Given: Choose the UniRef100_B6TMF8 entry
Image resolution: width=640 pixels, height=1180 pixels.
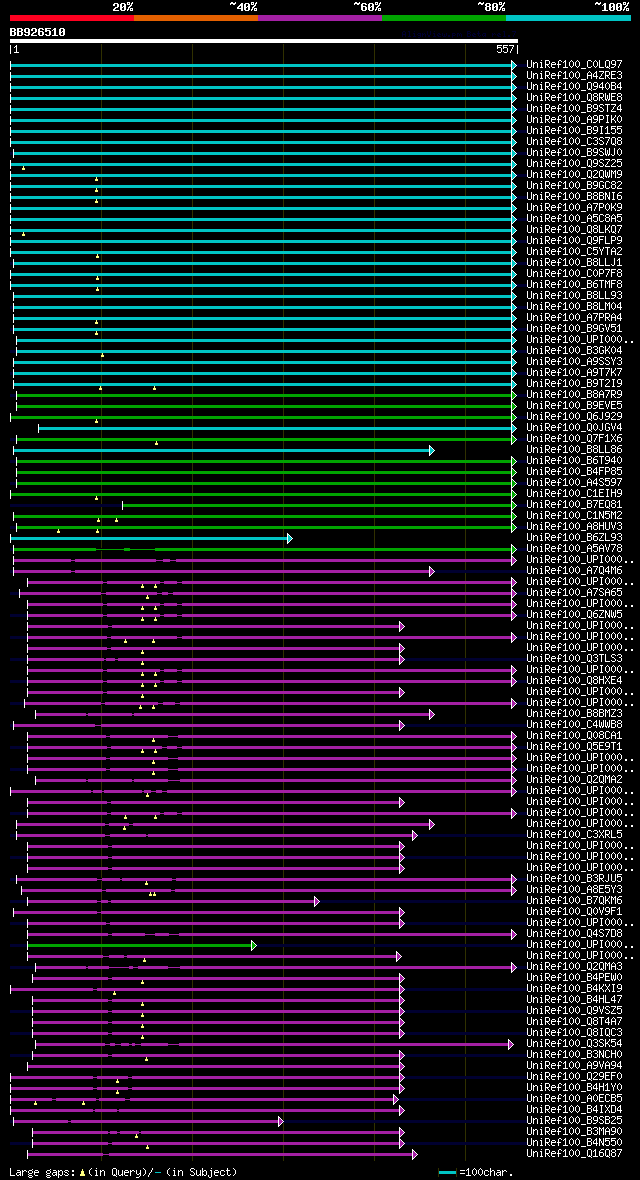Looking at the screenshot, I should point(574,284).
